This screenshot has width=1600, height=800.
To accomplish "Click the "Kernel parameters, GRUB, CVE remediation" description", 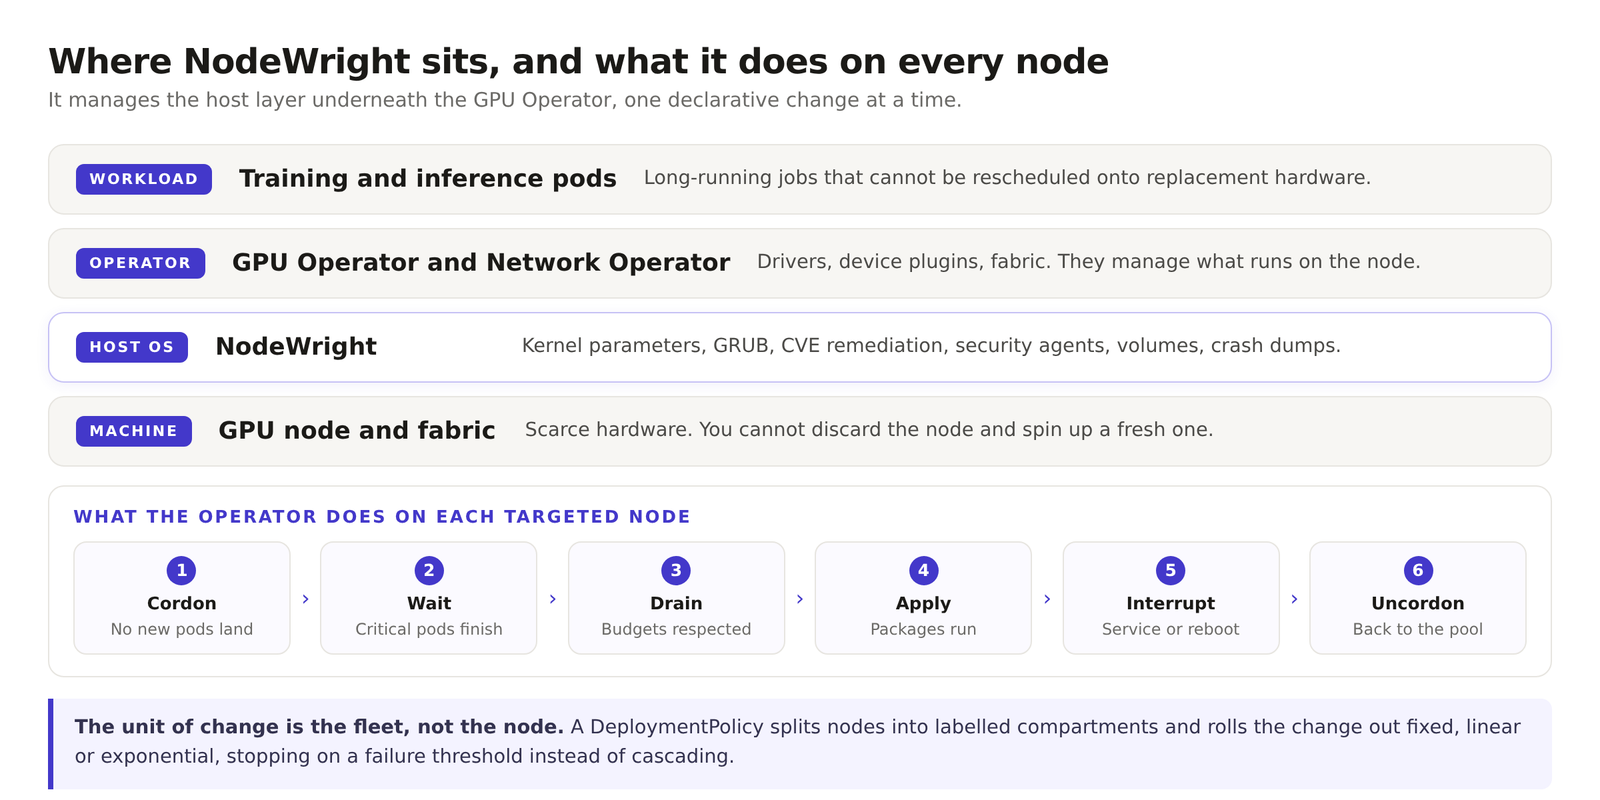I will 931,346.
